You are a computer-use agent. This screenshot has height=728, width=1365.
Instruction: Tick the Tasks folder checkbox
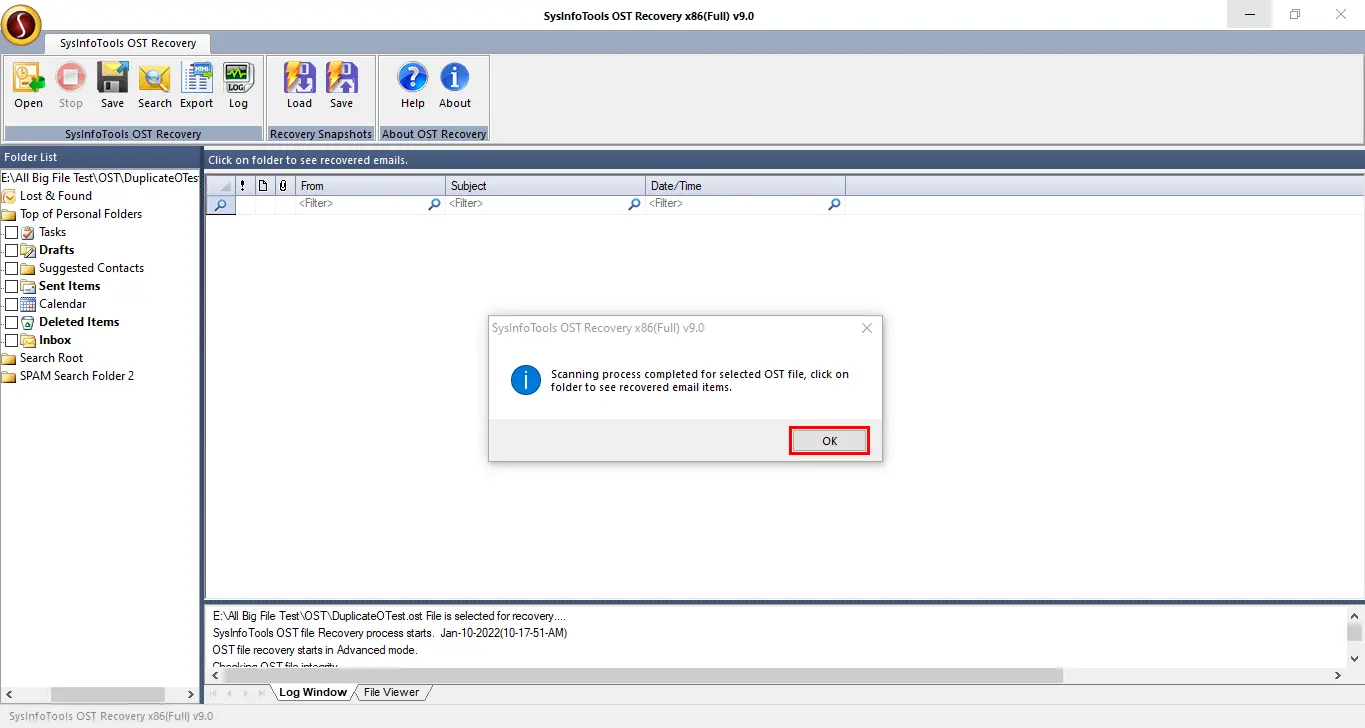pyautogui.click(x=12, y=232)
